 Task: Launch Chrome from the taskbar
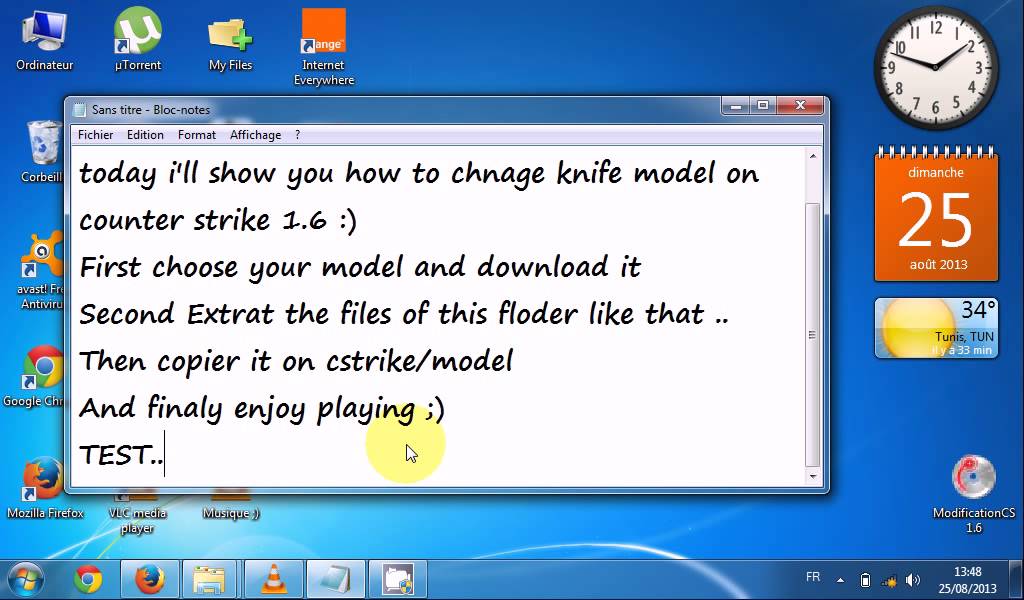tap(88, 579)
